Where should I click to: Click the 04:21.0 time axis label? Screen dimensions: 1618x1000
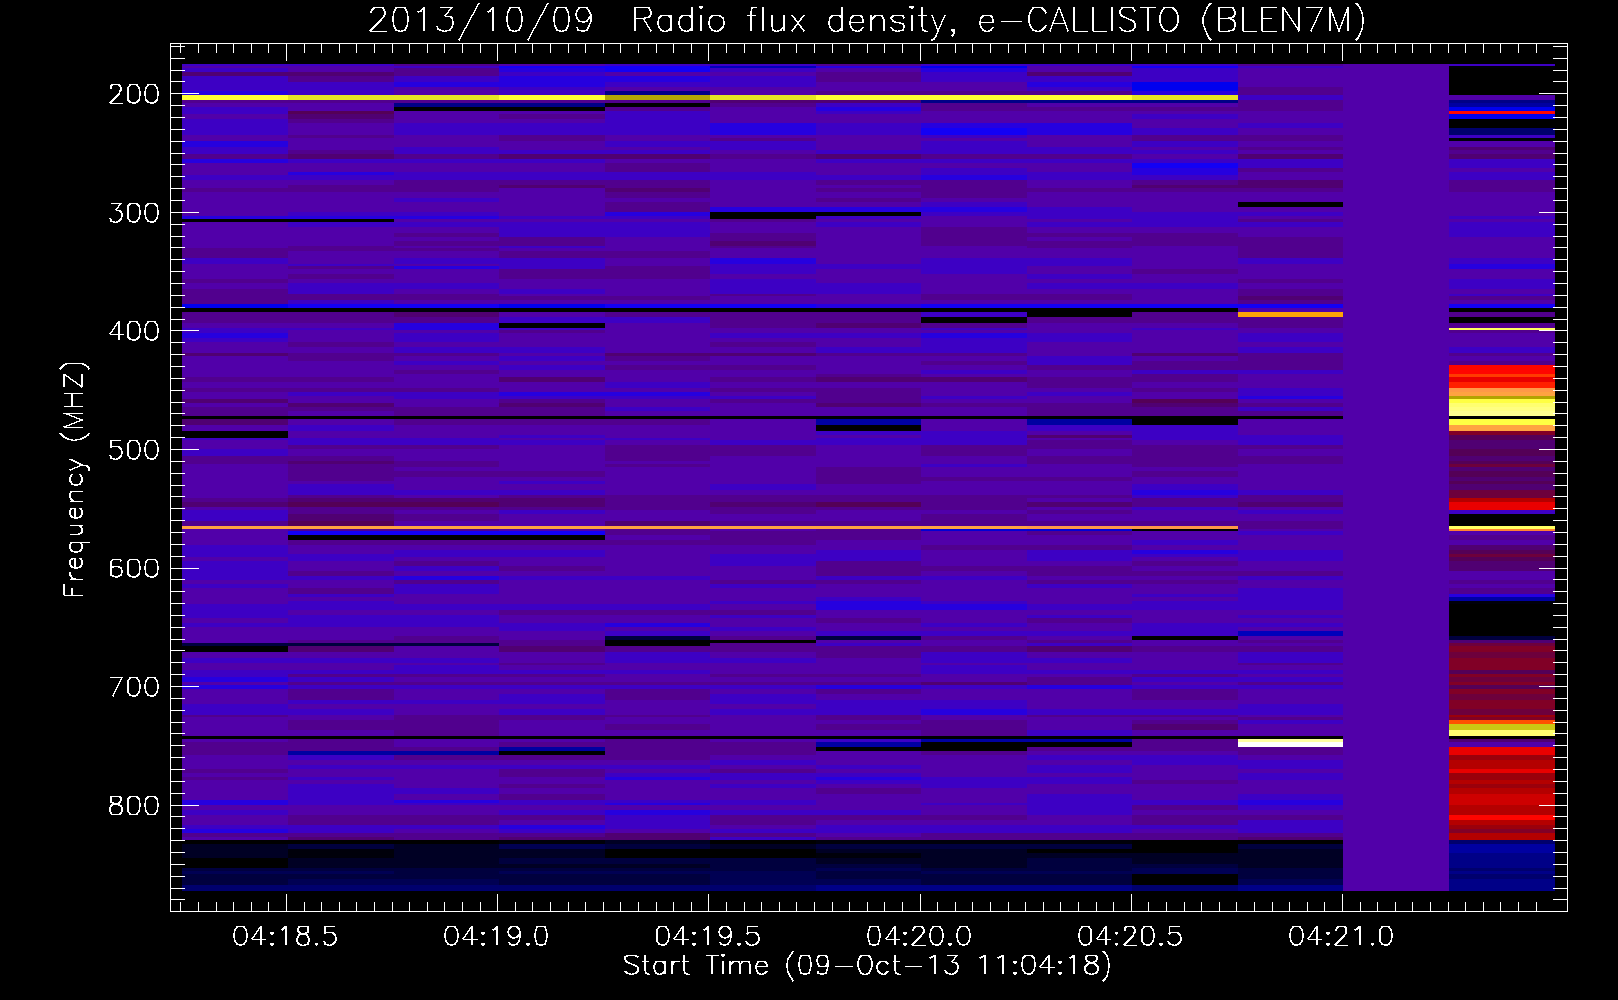pyautogui.click(x=1341, y=937)
